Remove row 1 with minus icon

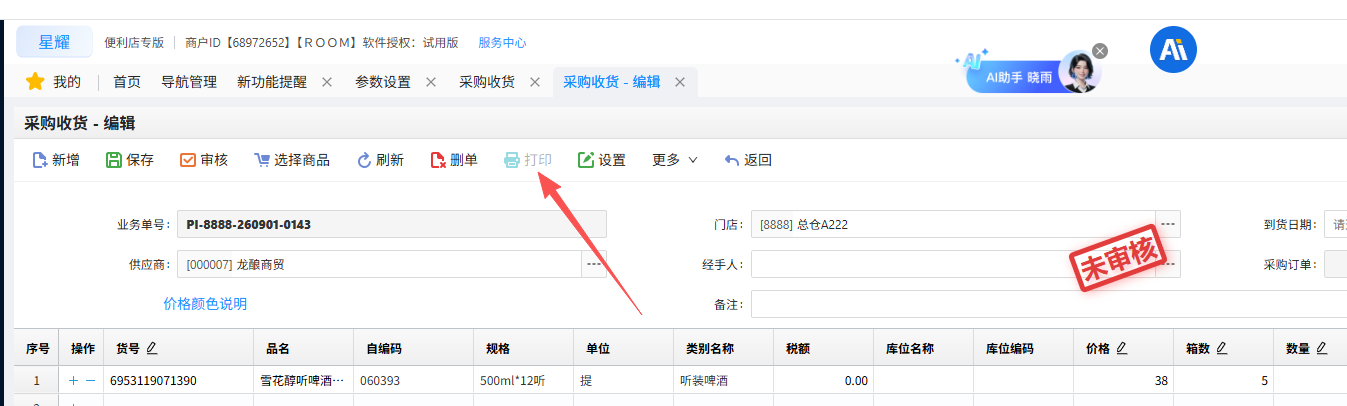pyautogui.click(x=90, y=381)
